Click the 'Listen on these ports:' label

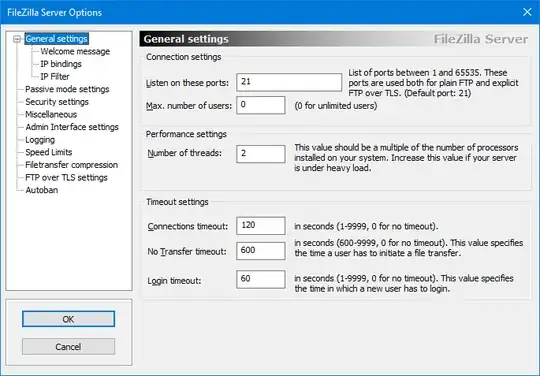(x=187, y=83)
